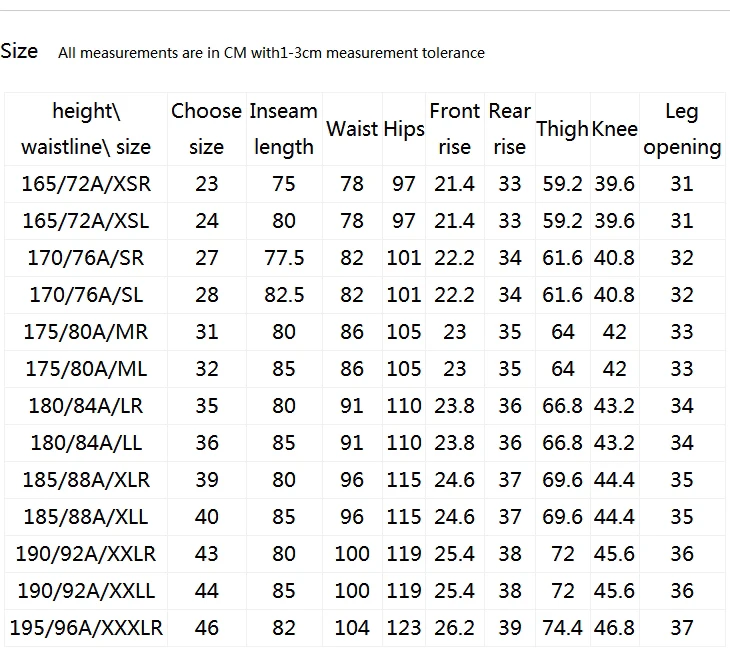Select the measurement tolerance note text
730x655 pixels.
[x=271, y=53]
